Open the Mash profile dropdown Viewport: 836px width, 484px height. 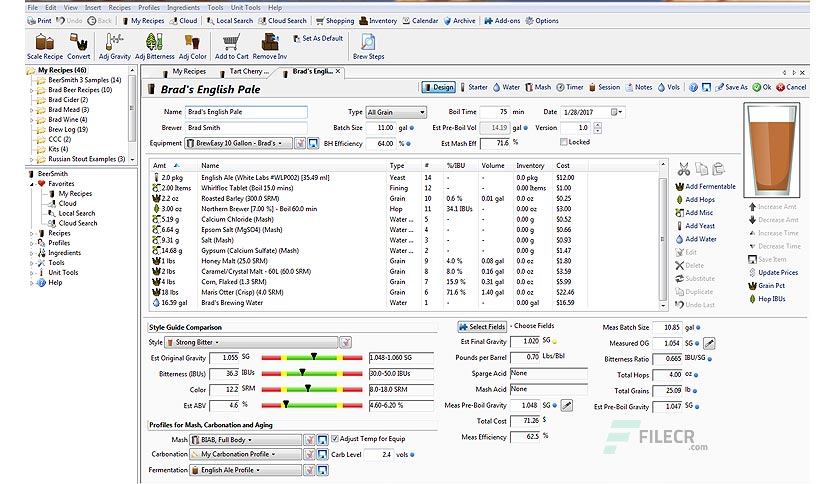coord(245,440)
